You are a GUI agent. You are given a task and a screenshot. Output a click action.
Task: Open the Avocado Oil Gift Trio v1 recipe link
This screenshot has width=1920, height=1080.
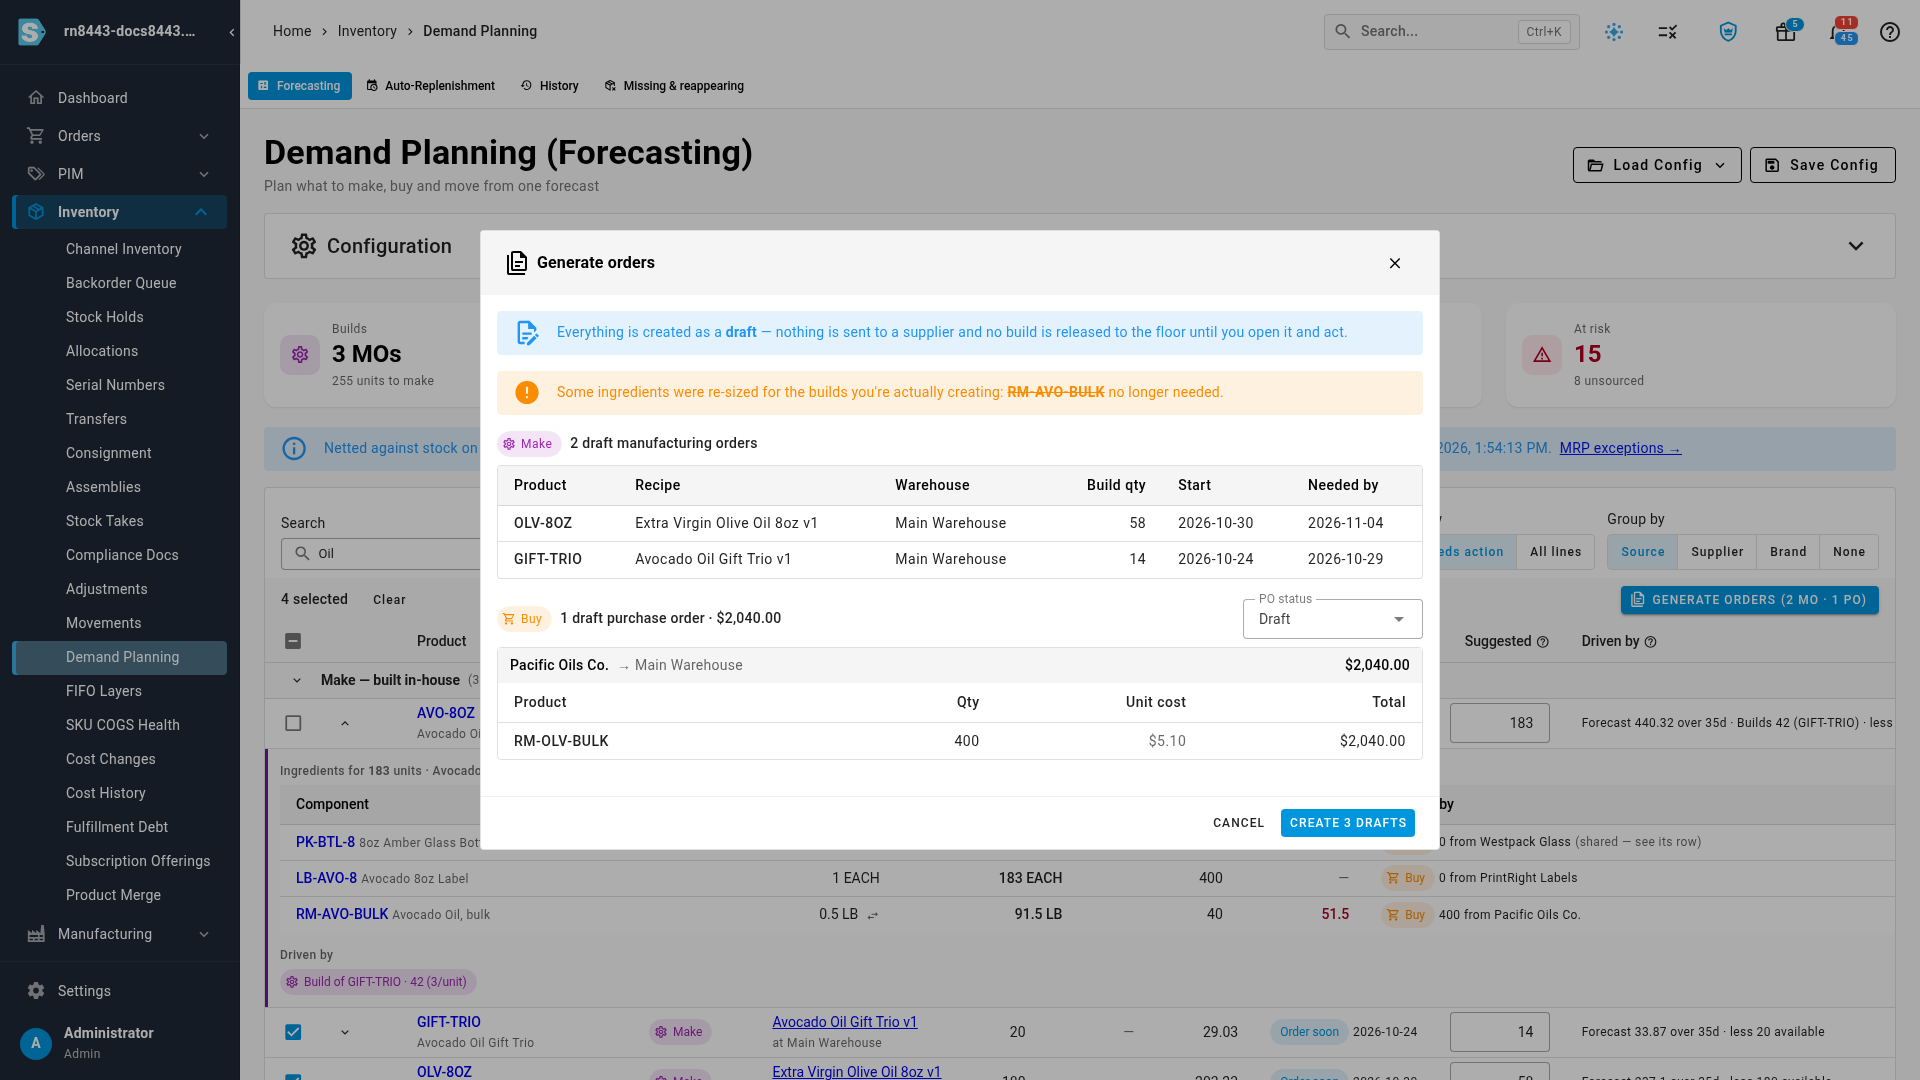pyautogui.click(x=844, y=1022)
